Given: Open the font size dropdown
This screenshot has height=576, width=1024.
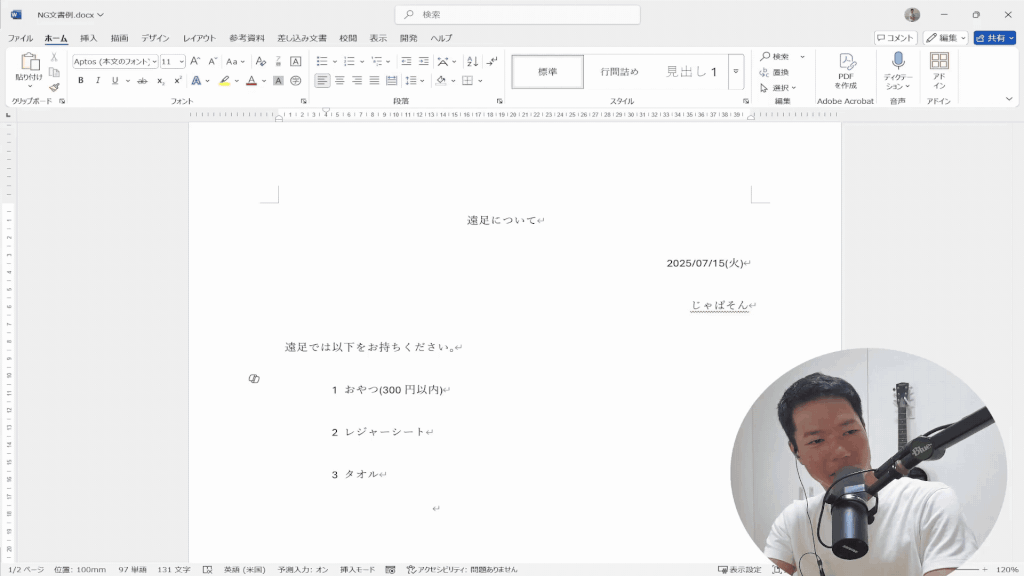Looking at the screenshot, I should [x=182, y=61].
